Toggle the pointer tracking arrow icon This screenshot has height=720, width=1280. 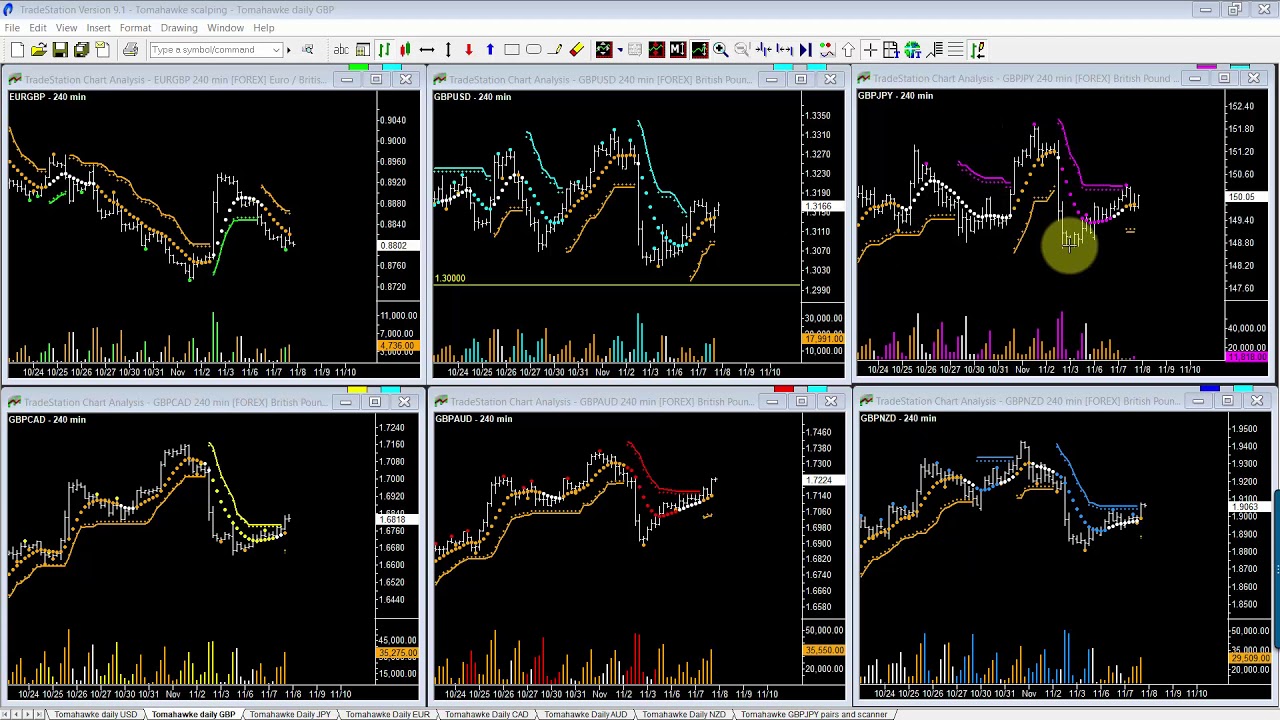coord(848,50)
